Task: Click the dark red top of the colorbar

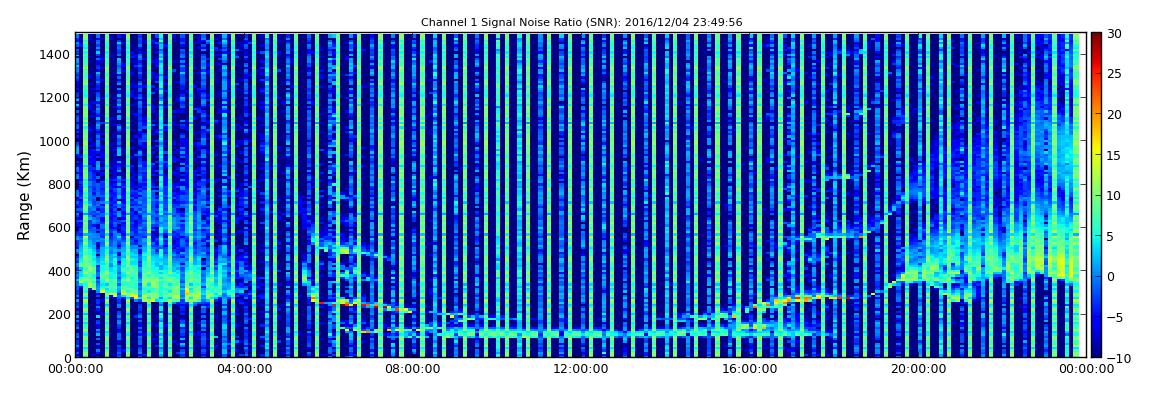Action: (x=1096, y=37)
